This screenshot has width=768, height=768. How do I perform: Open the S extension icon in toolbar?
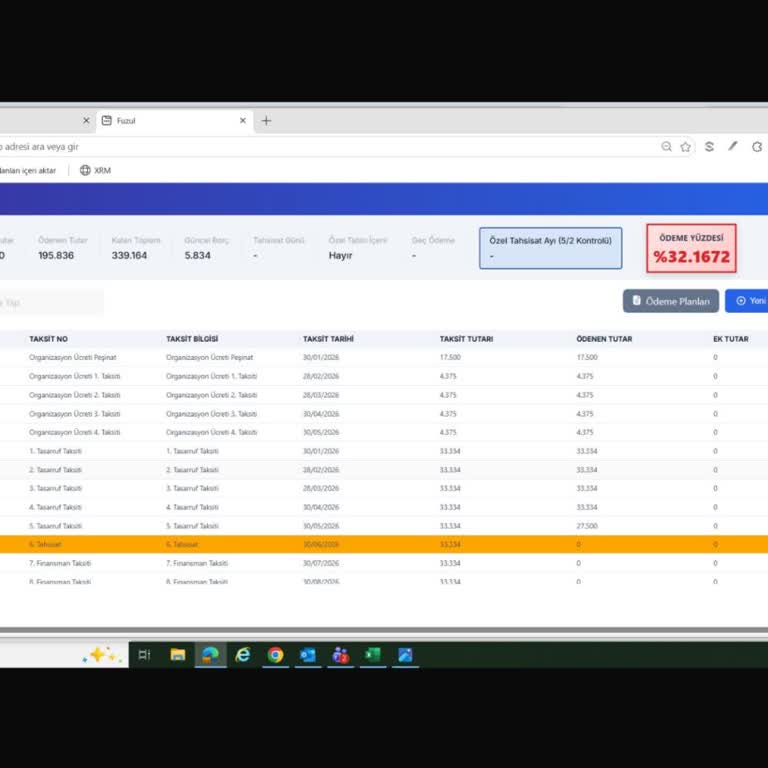point(709,146)
